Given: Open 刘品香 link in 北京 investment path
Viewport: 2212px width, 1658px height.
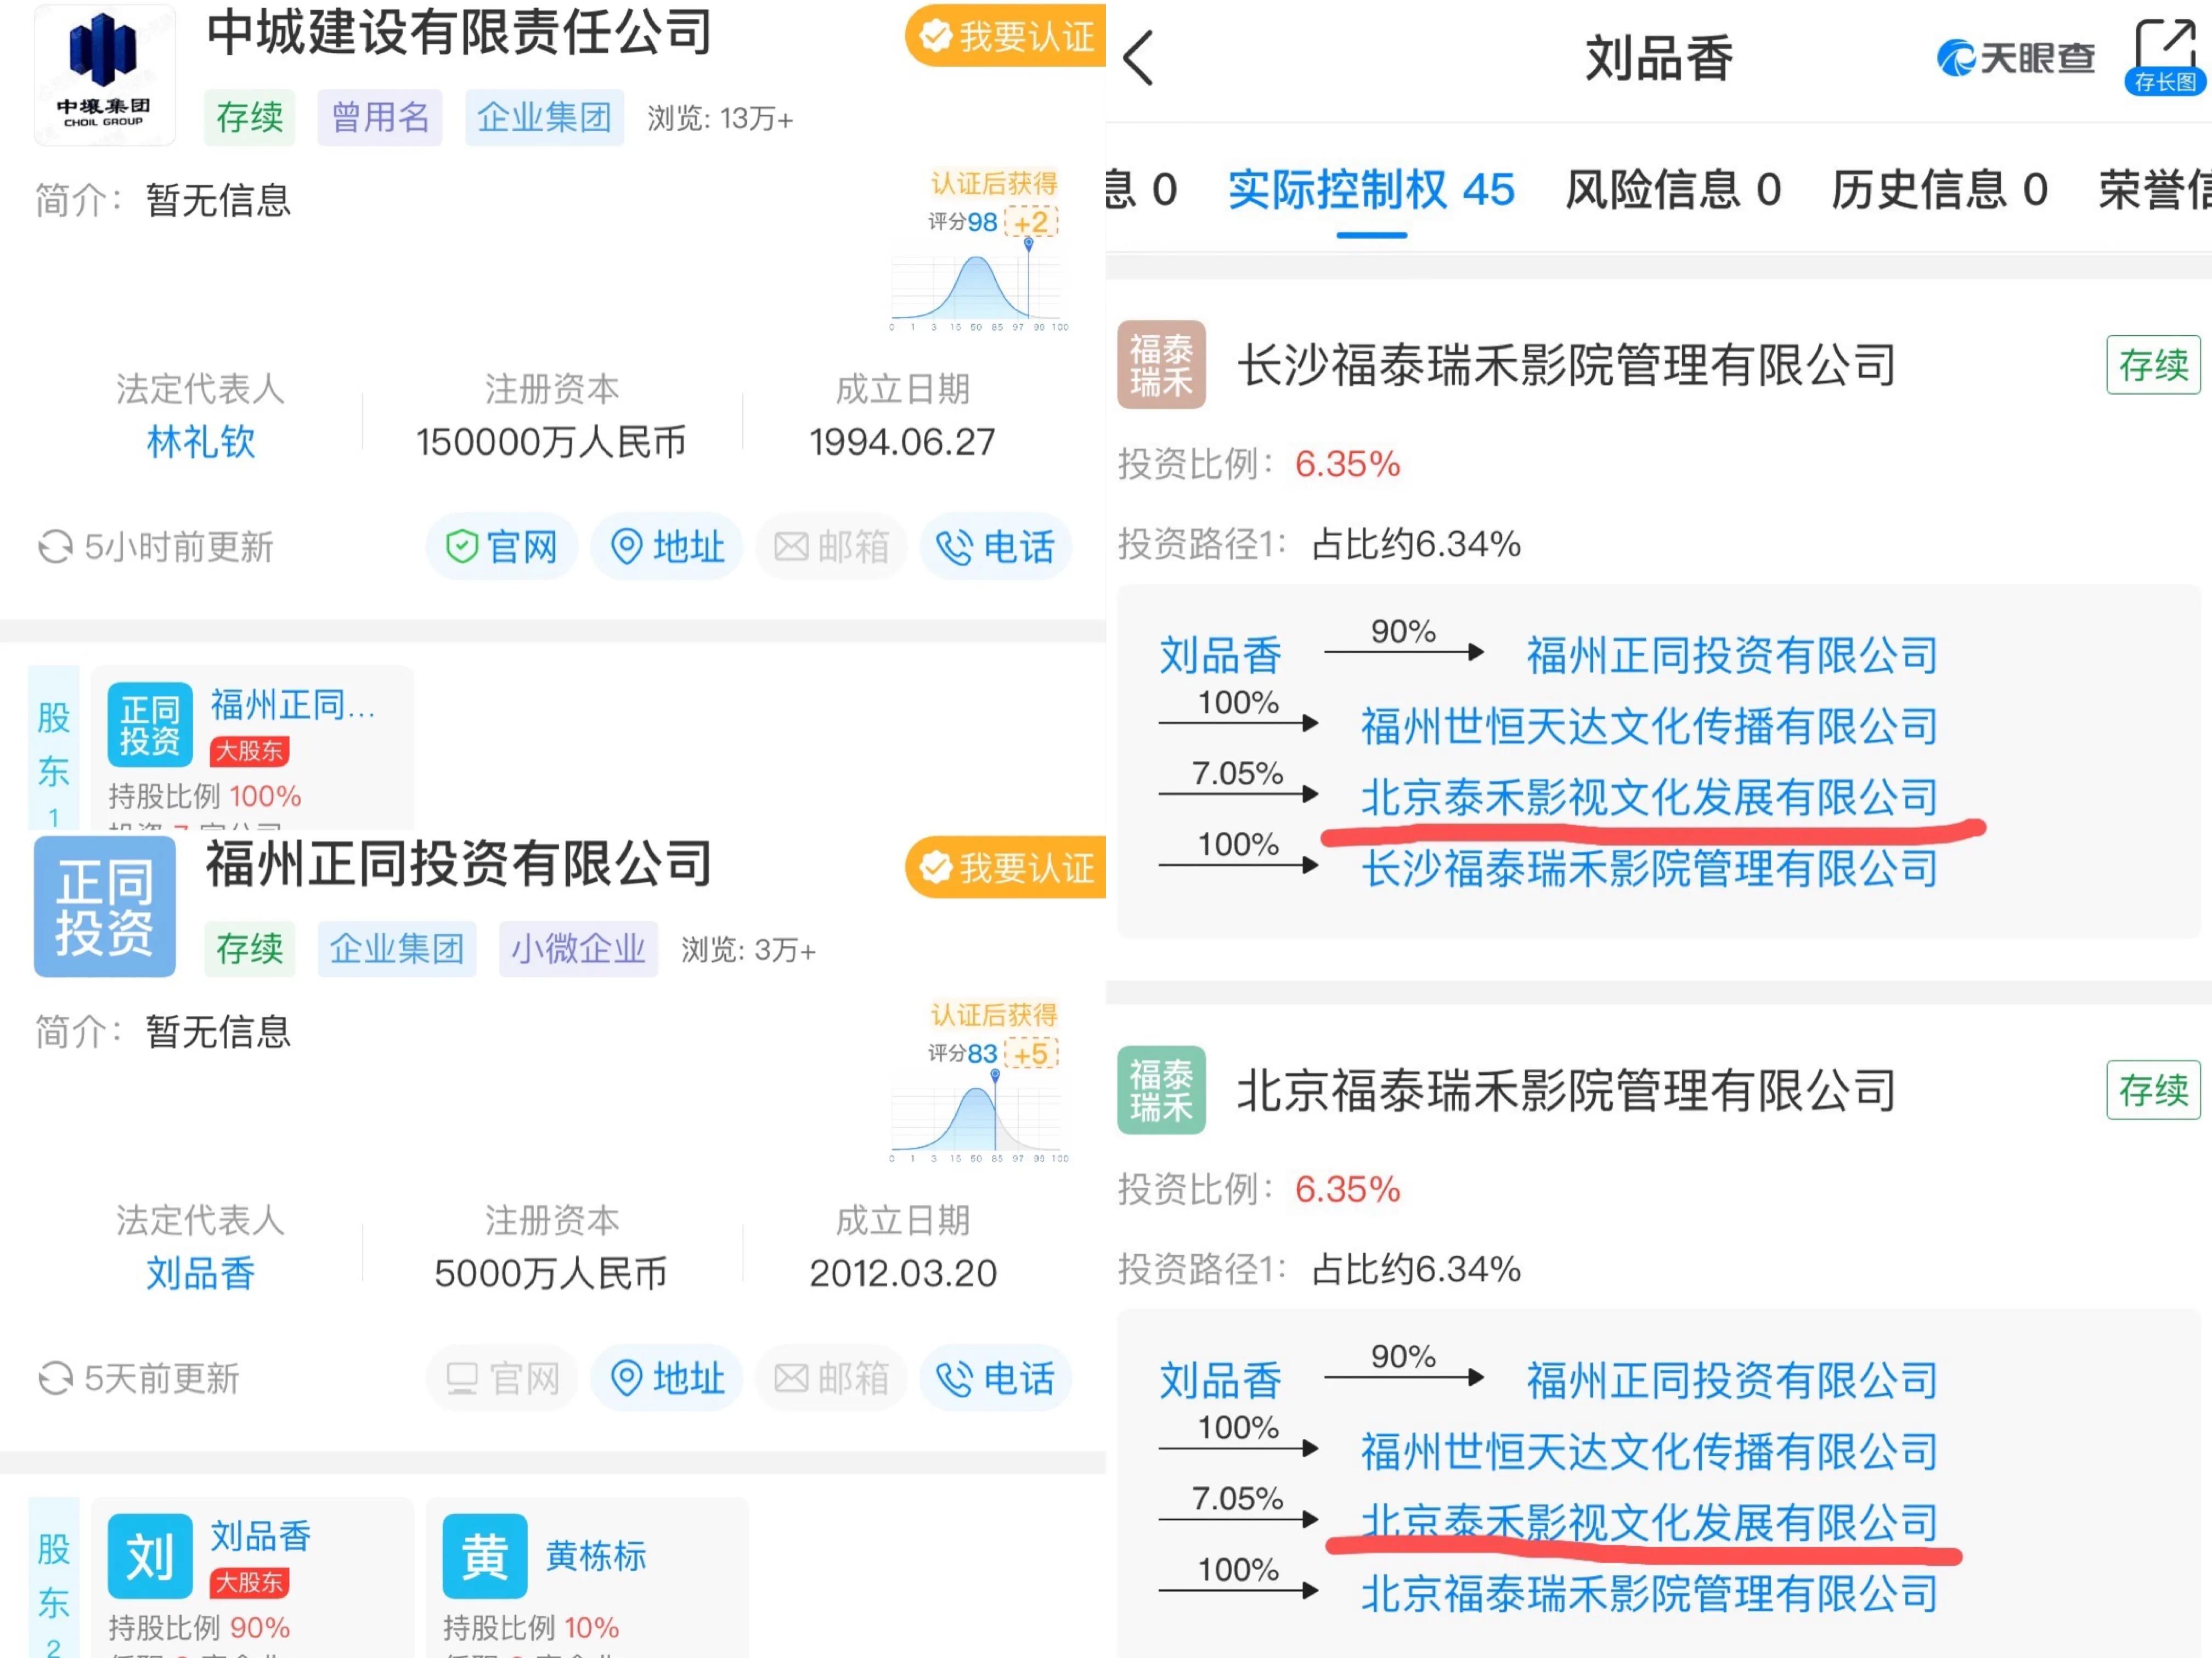Looking at the screenshot, I should (1220, 1380).
